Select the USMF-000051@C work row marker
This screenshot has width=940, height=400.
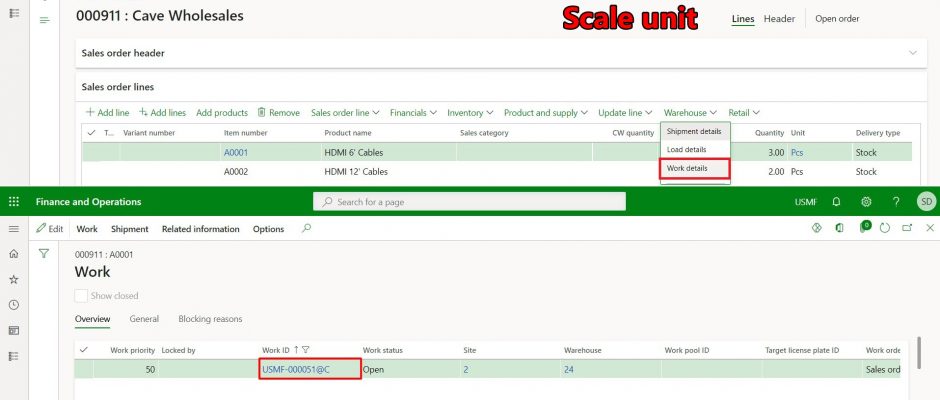84,369
